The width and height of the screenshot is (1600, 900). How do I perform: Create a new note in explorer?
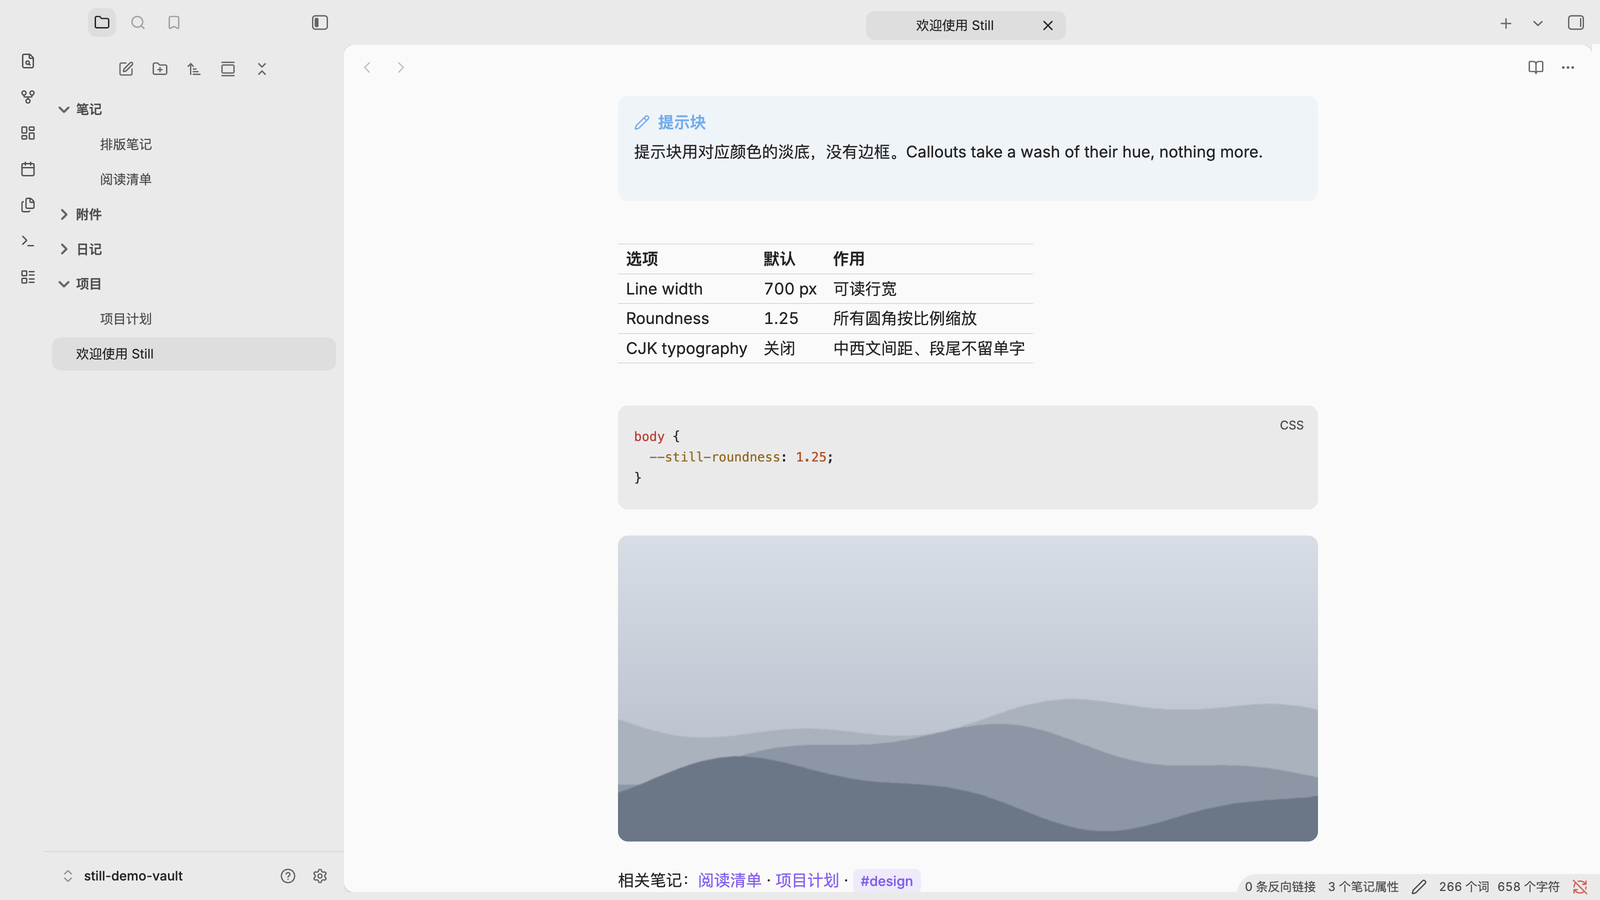click(x=126, y=69)
